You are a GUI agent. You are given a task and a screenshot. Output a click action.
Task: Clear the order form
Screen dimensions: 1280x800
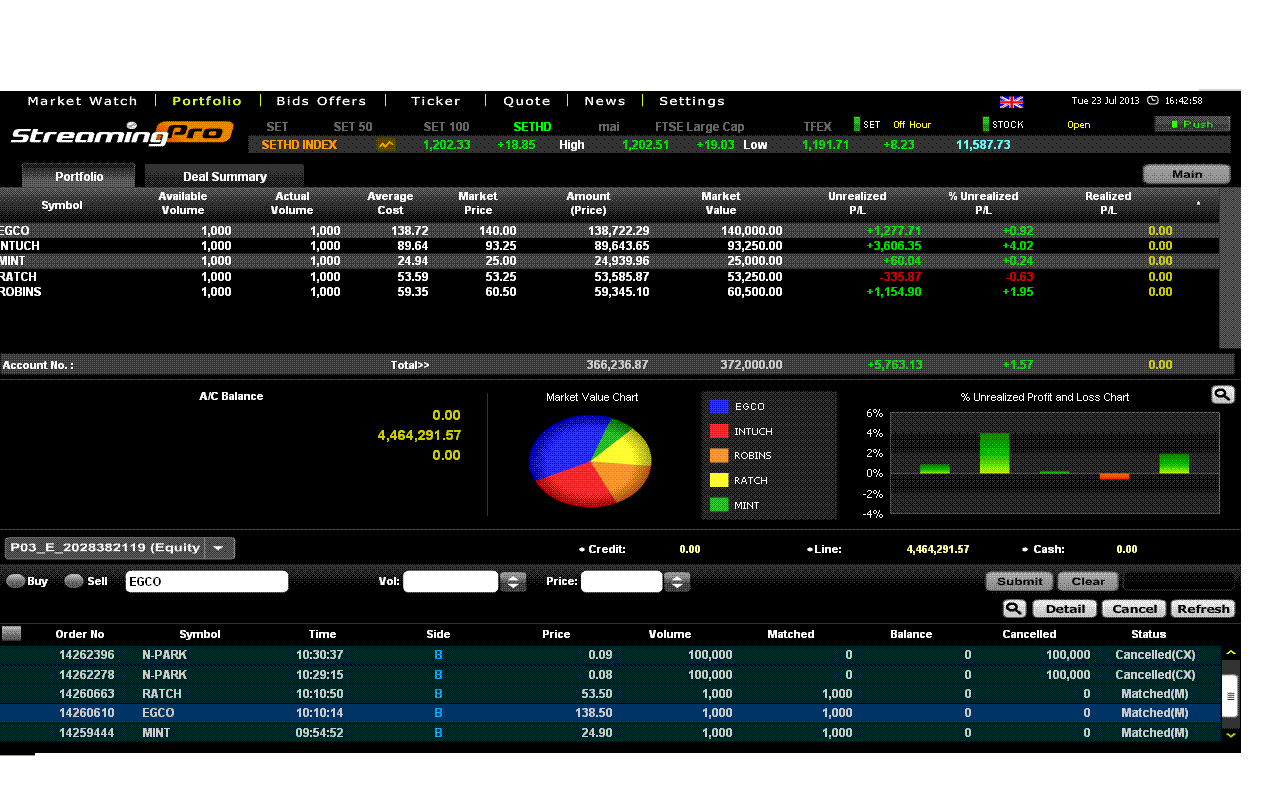pyautogui.click(x=1088, y=581)
